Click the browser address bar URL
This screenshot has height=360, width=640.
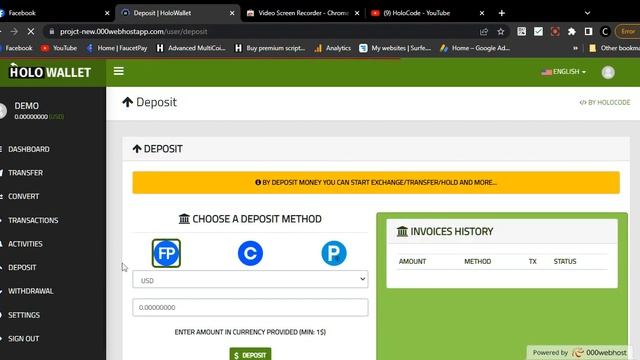[x=133, y=31]
